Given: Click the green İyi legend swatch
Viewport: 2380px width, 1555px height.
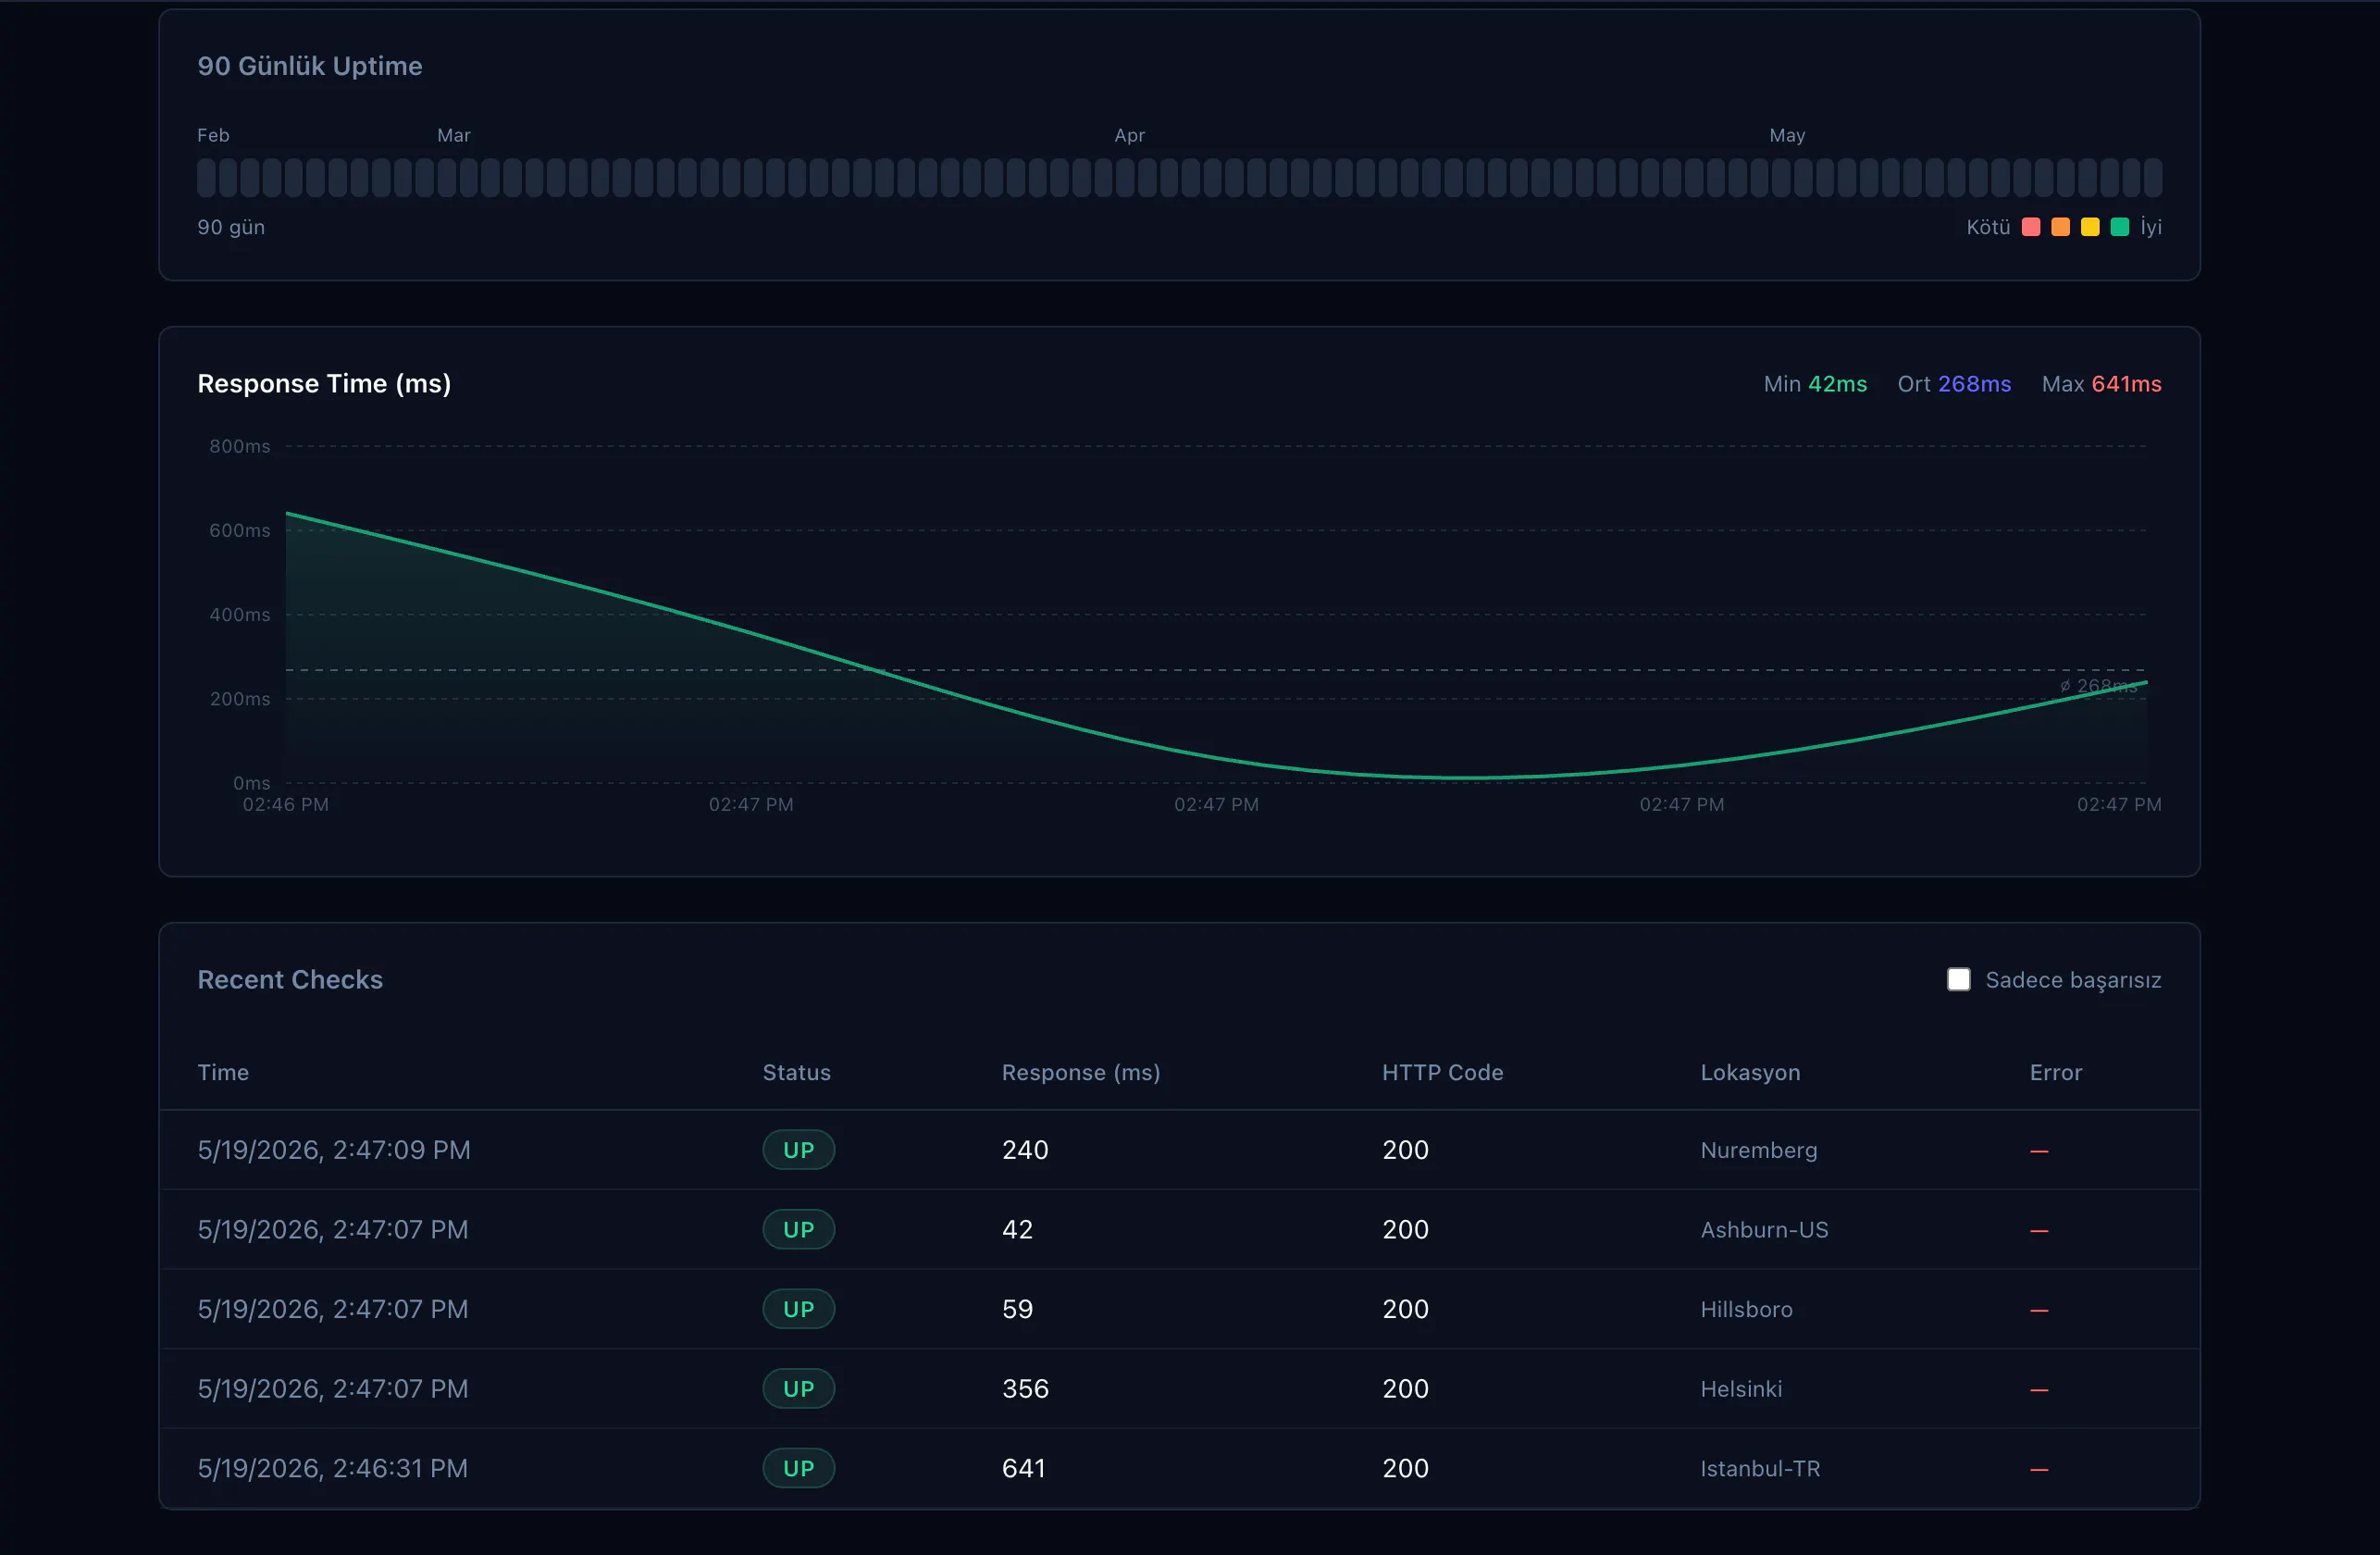Looking at the screenshot, I should click(x=2119, y=227).
